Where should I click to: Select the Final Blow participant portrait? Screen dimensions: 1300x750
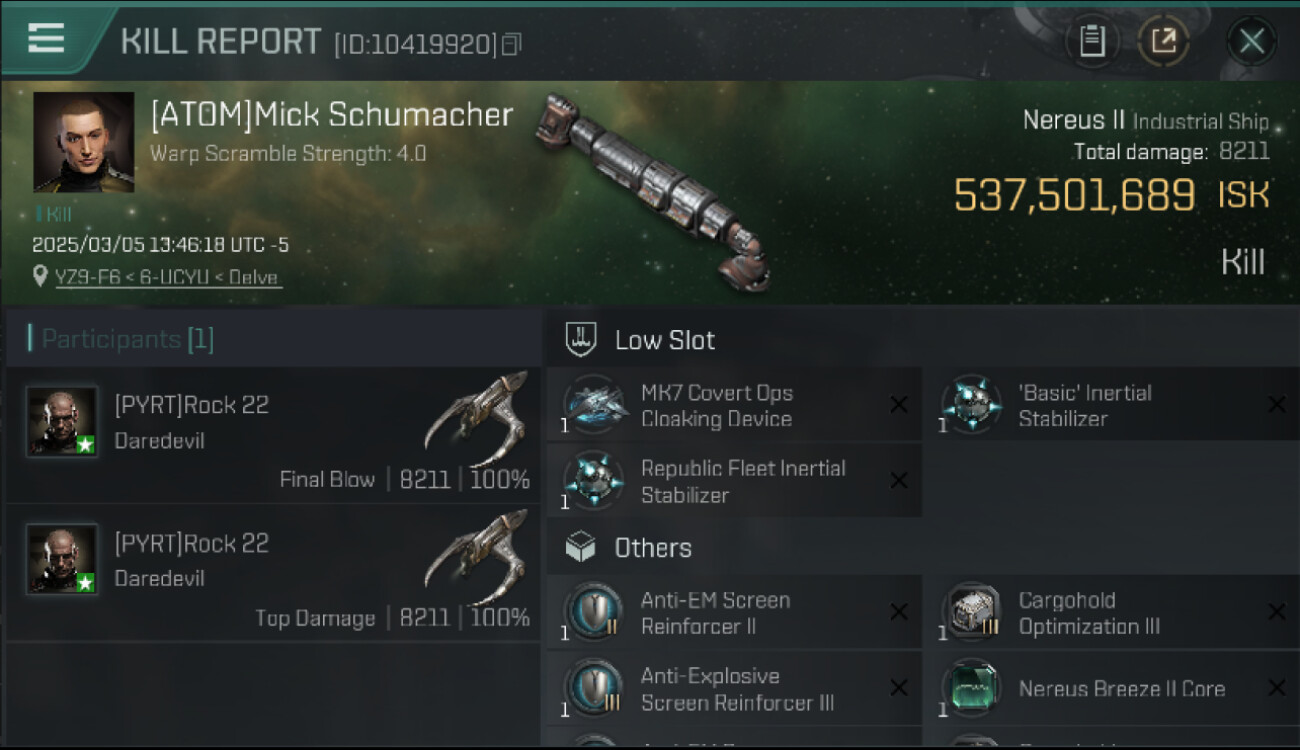pyautogui.click(x=62, y=422)
